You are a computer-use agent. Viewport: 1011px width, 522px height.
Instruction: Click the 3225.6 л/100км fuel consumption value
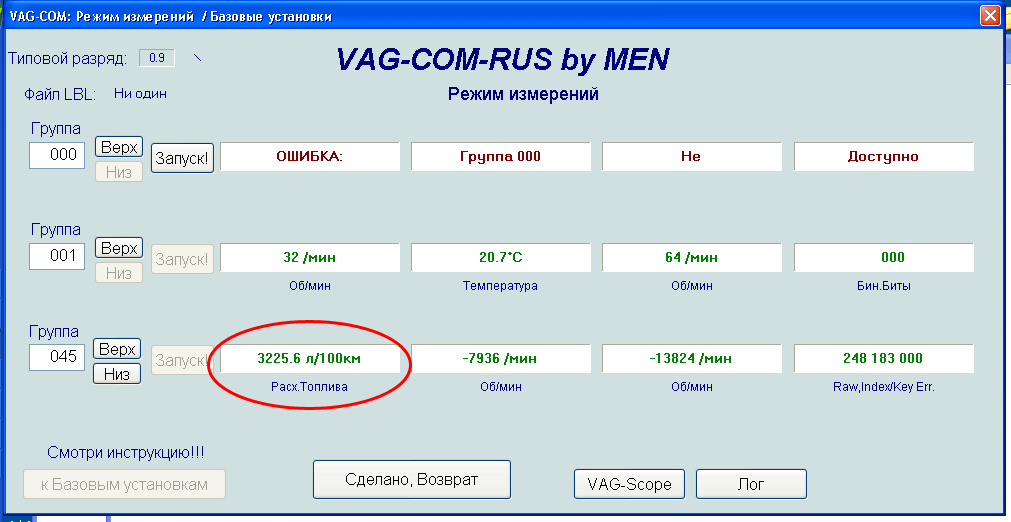pyautogui.click(x=309, y=358)
